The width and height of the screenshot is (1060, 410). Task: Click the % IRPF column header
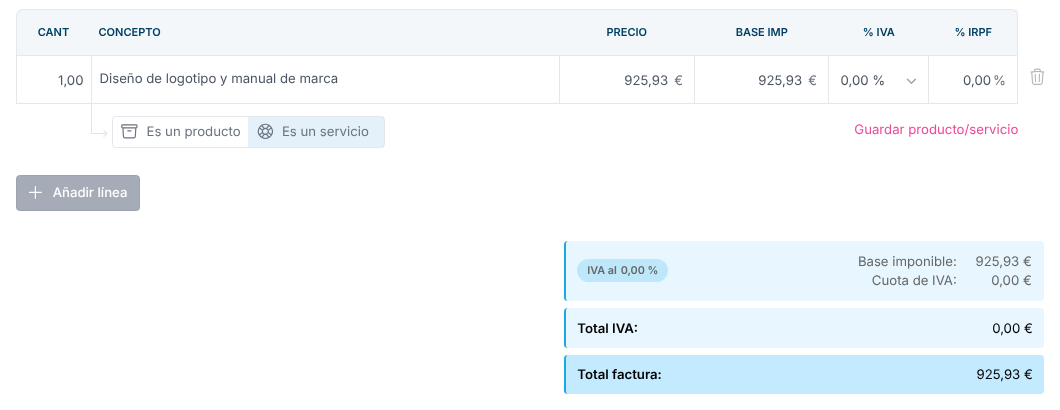[973, 32]
